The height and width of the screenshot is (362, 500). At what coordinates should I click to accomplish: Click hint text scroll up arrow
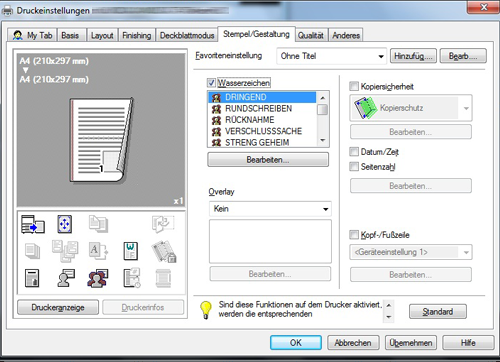point(389,305)
